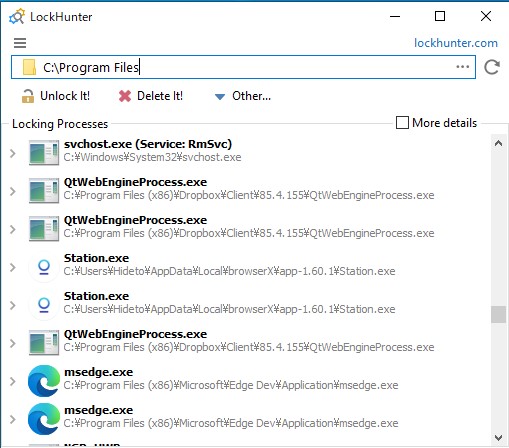The width and height of the screenshot is (509, 448).
Task: Open browse dialog via three-dots button
Action: tap(462, 67)
